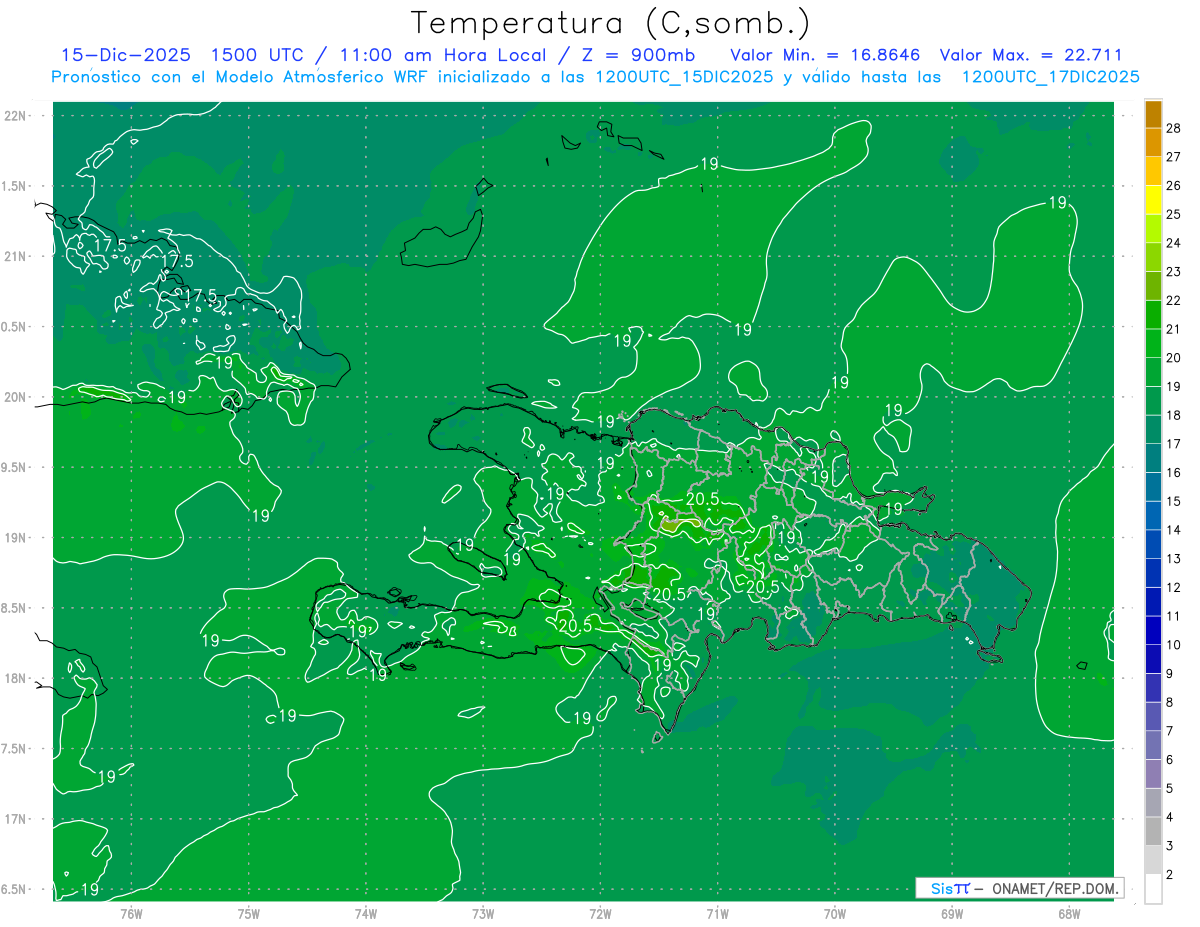Pick the yellow swatch between 25 and 26

1153,200
